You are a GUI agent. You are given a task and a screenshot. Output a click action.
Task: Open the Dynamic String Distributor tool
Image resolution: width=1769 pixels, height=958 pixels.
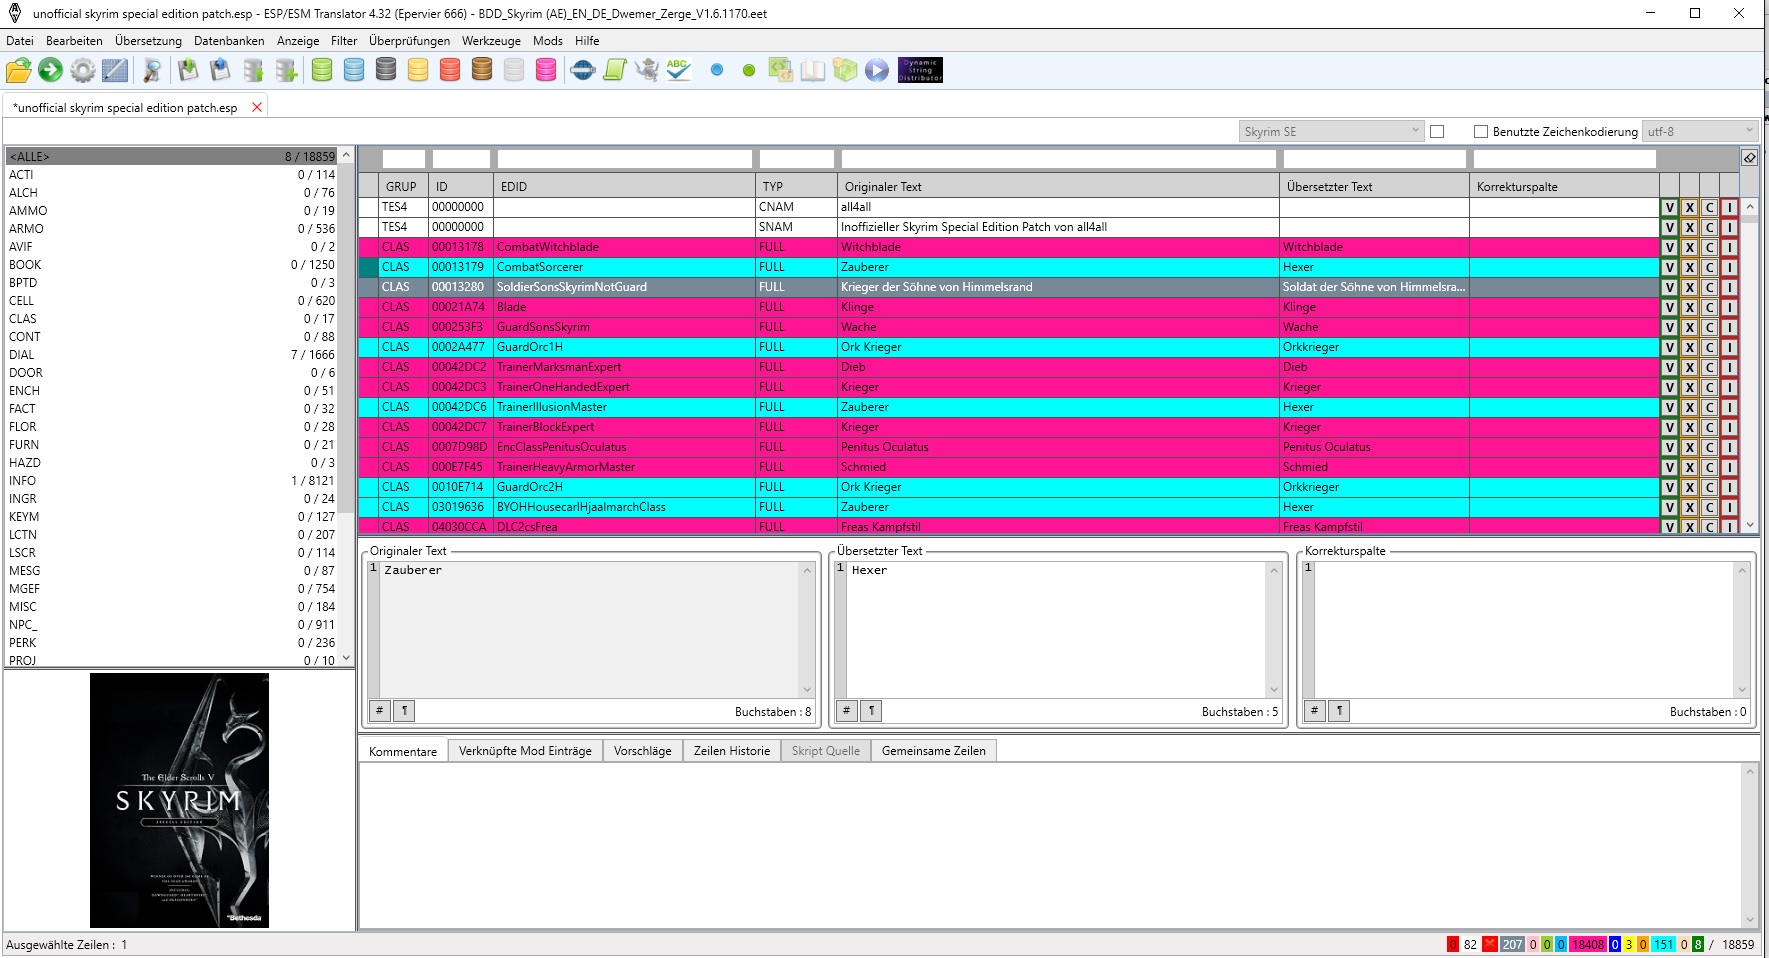point(920,70)
